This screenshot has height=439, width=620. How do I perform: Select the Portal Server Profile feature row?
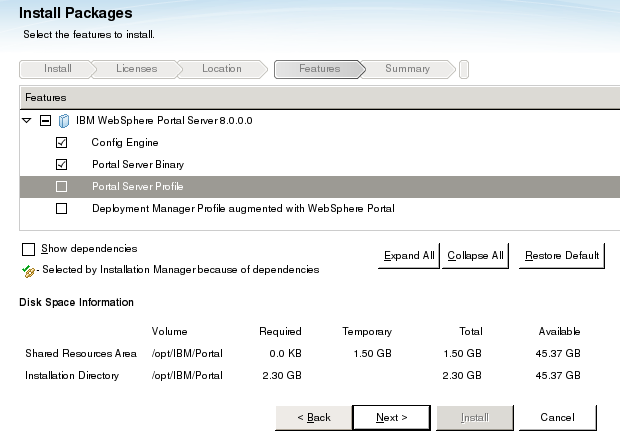(x=319, y=186)
